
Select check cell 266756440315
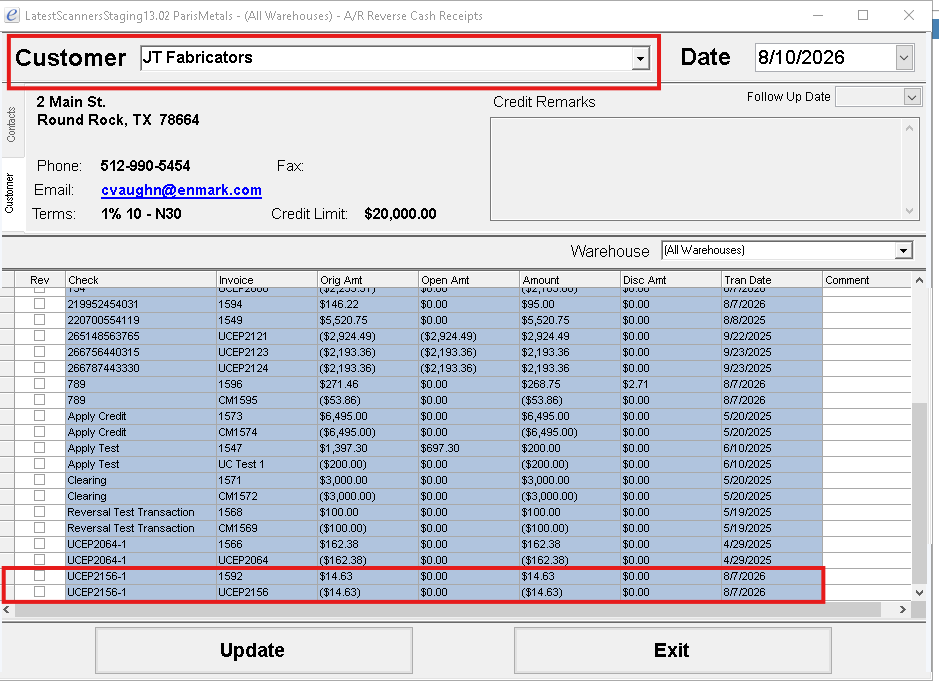click(141, 352)
